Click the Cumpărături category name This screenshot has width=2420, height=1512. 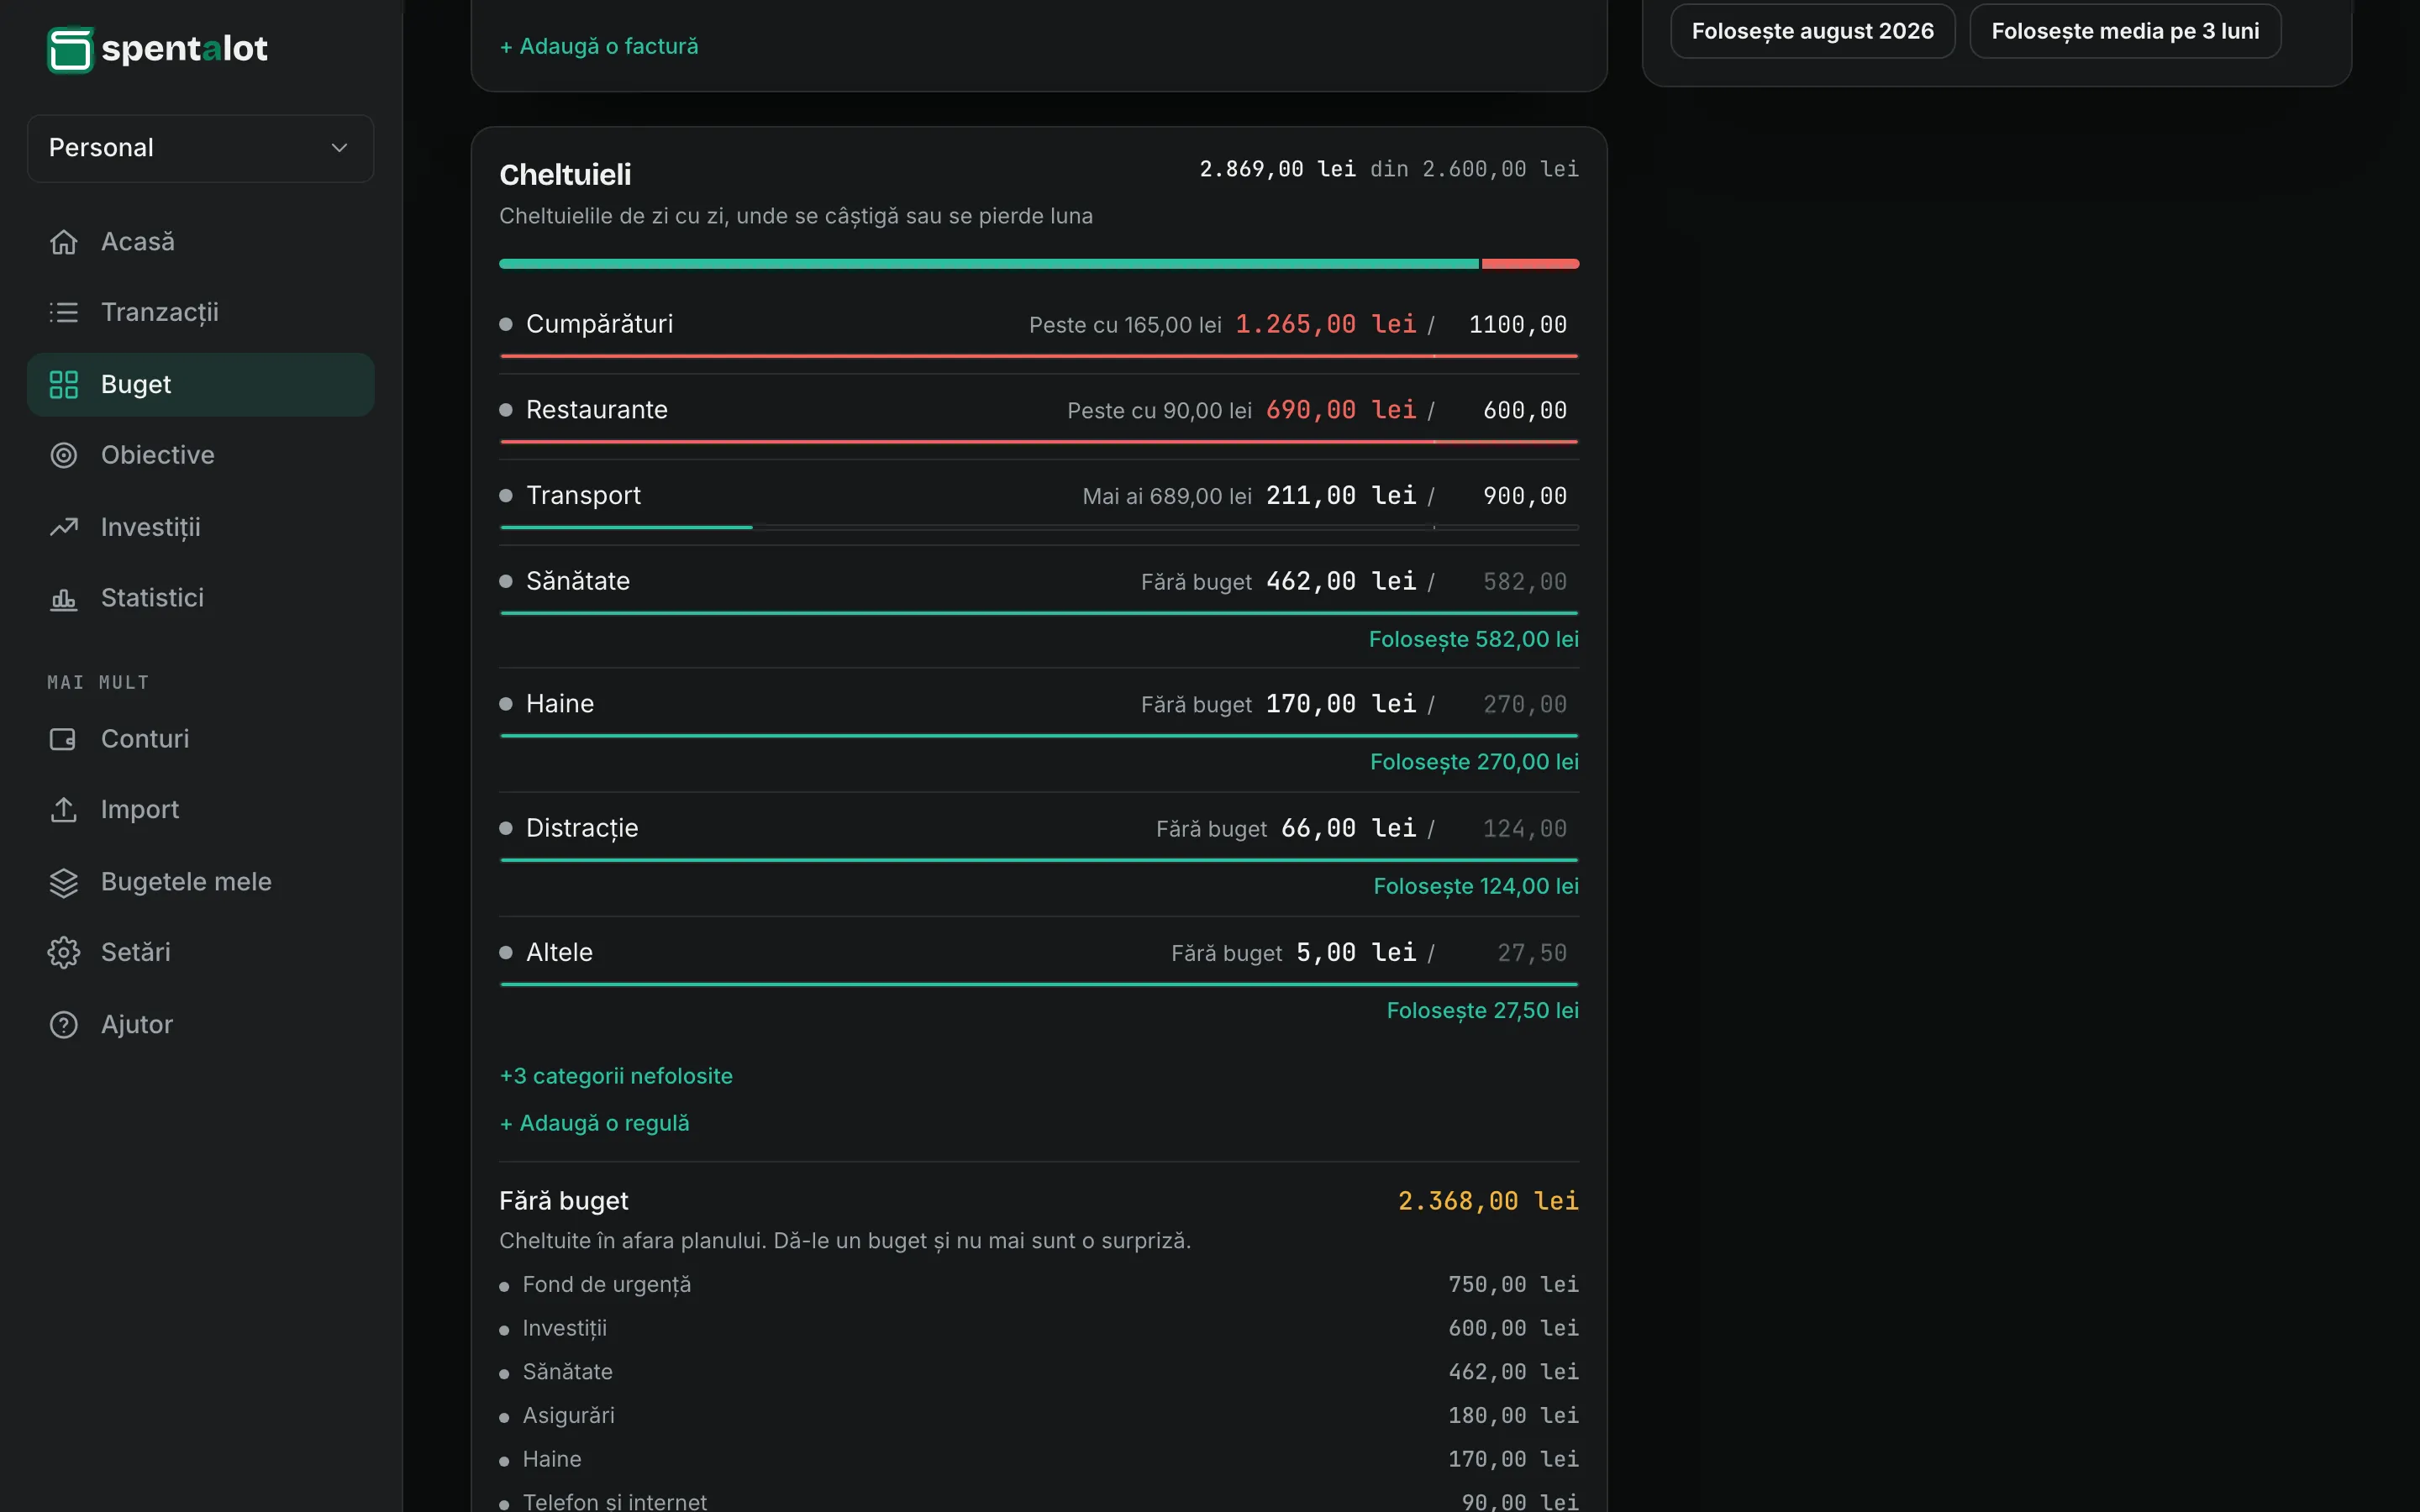coord(599,324)
